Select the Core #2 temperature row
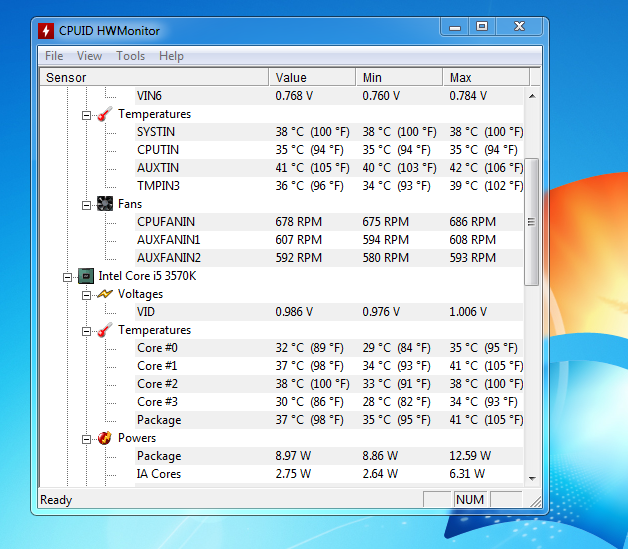 329,384
